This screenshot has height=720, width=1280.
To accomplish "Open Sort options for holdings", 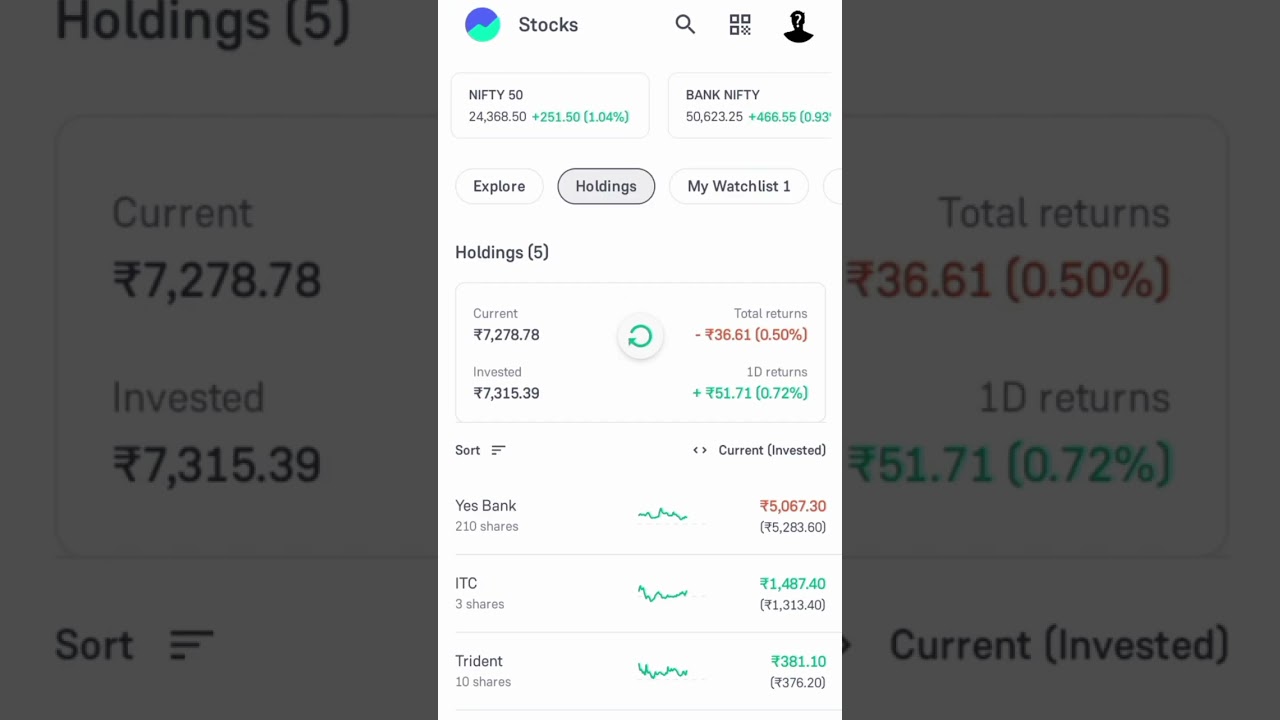I will click(x=468, y=450).
